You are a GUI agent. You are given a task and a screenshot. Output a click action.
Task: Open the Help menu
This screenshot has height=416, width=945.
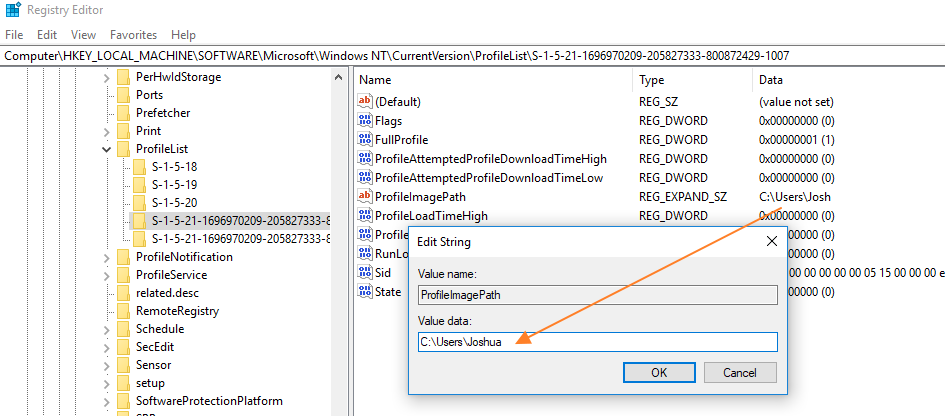click(183, 35)
